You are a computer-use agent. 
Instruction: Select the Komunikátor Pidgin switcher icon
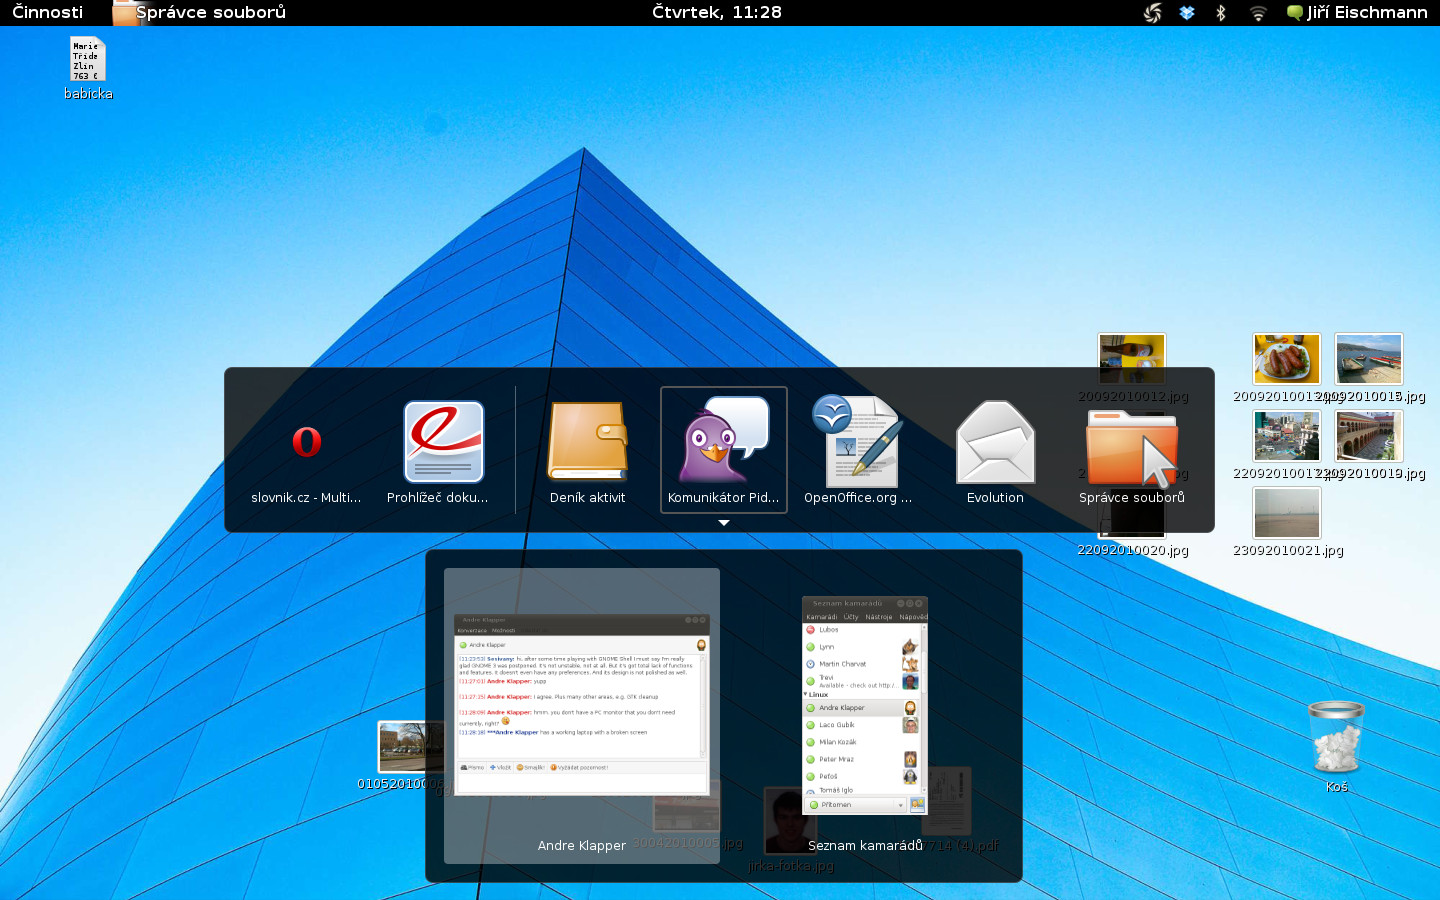[724, 450]
